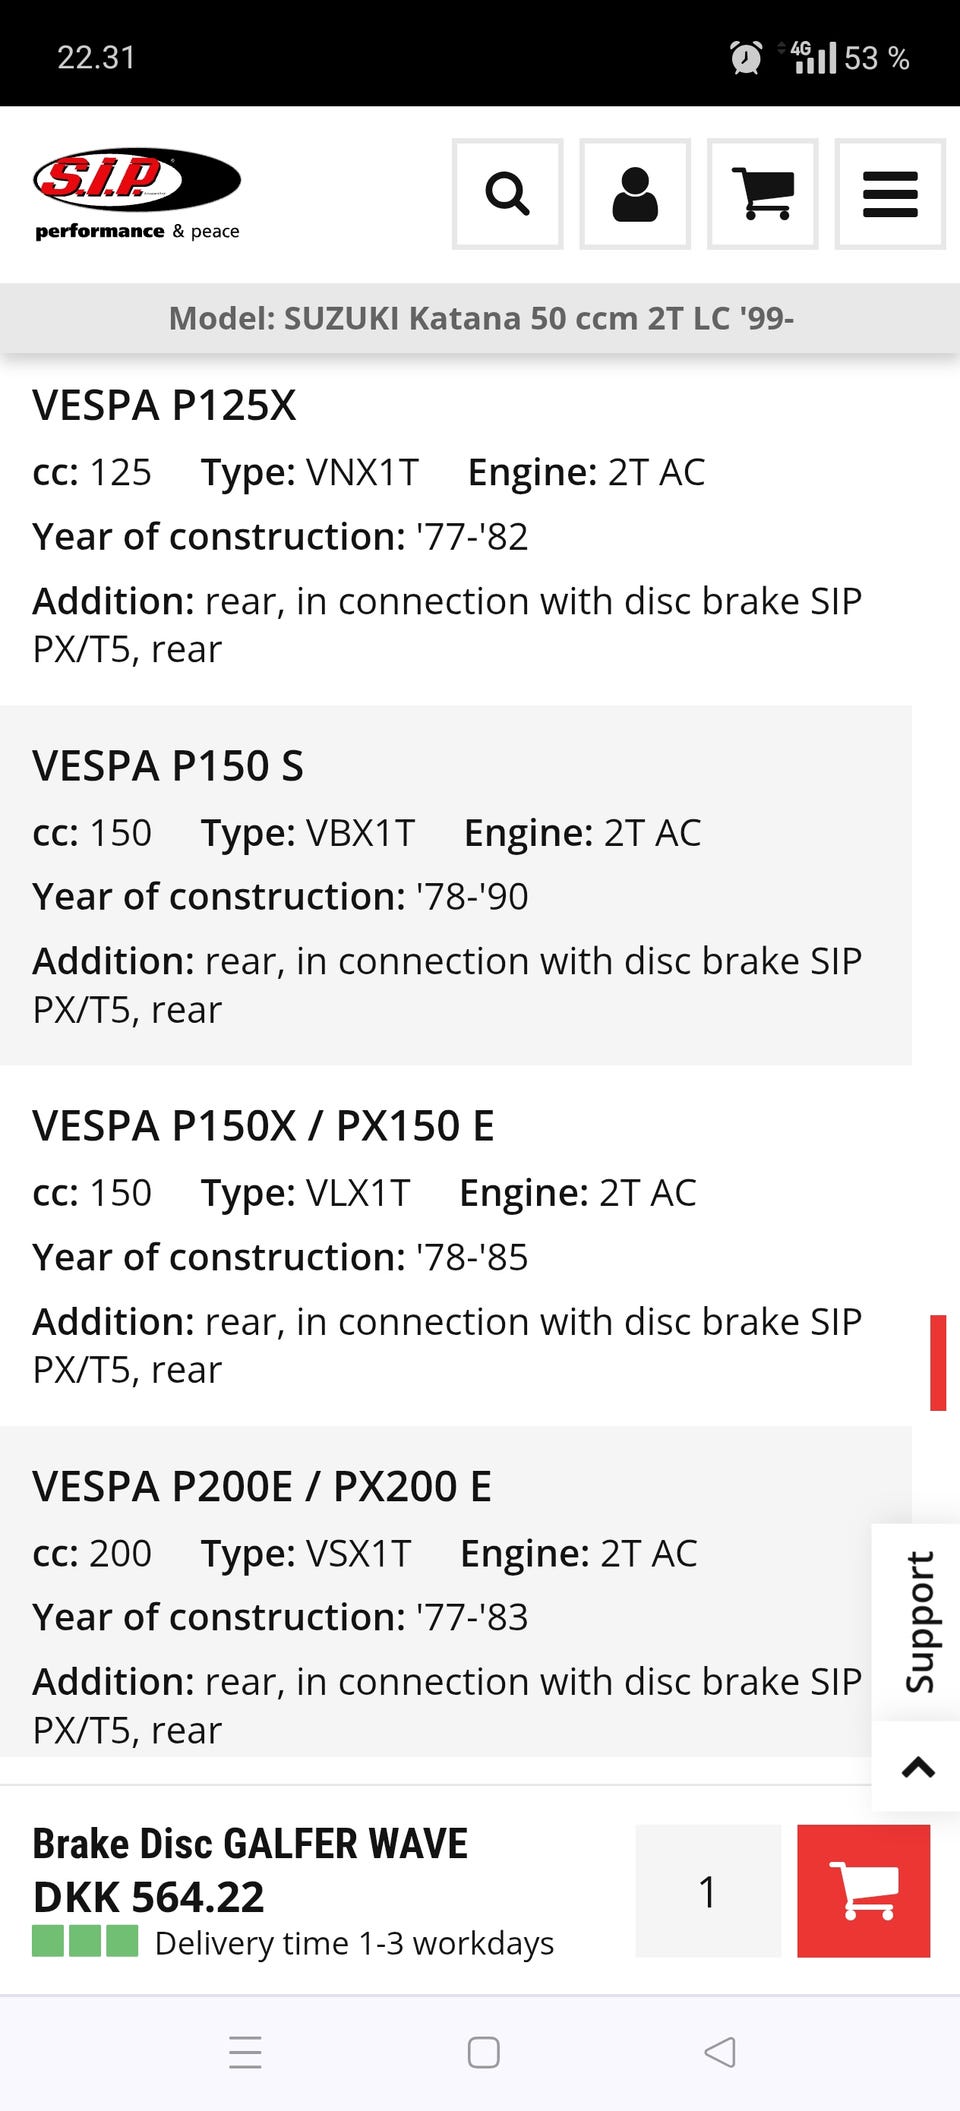This screenshot has width=960, height=2111.
Task: Open the Support side tab
Action: tap(918, 1621)
